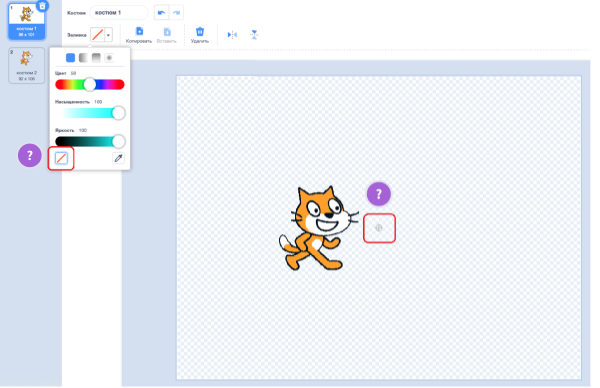600x388 pixels.
Task: Pick a color with the eyedropper tool
Action: pyautogui.click(x=118, y=158)
